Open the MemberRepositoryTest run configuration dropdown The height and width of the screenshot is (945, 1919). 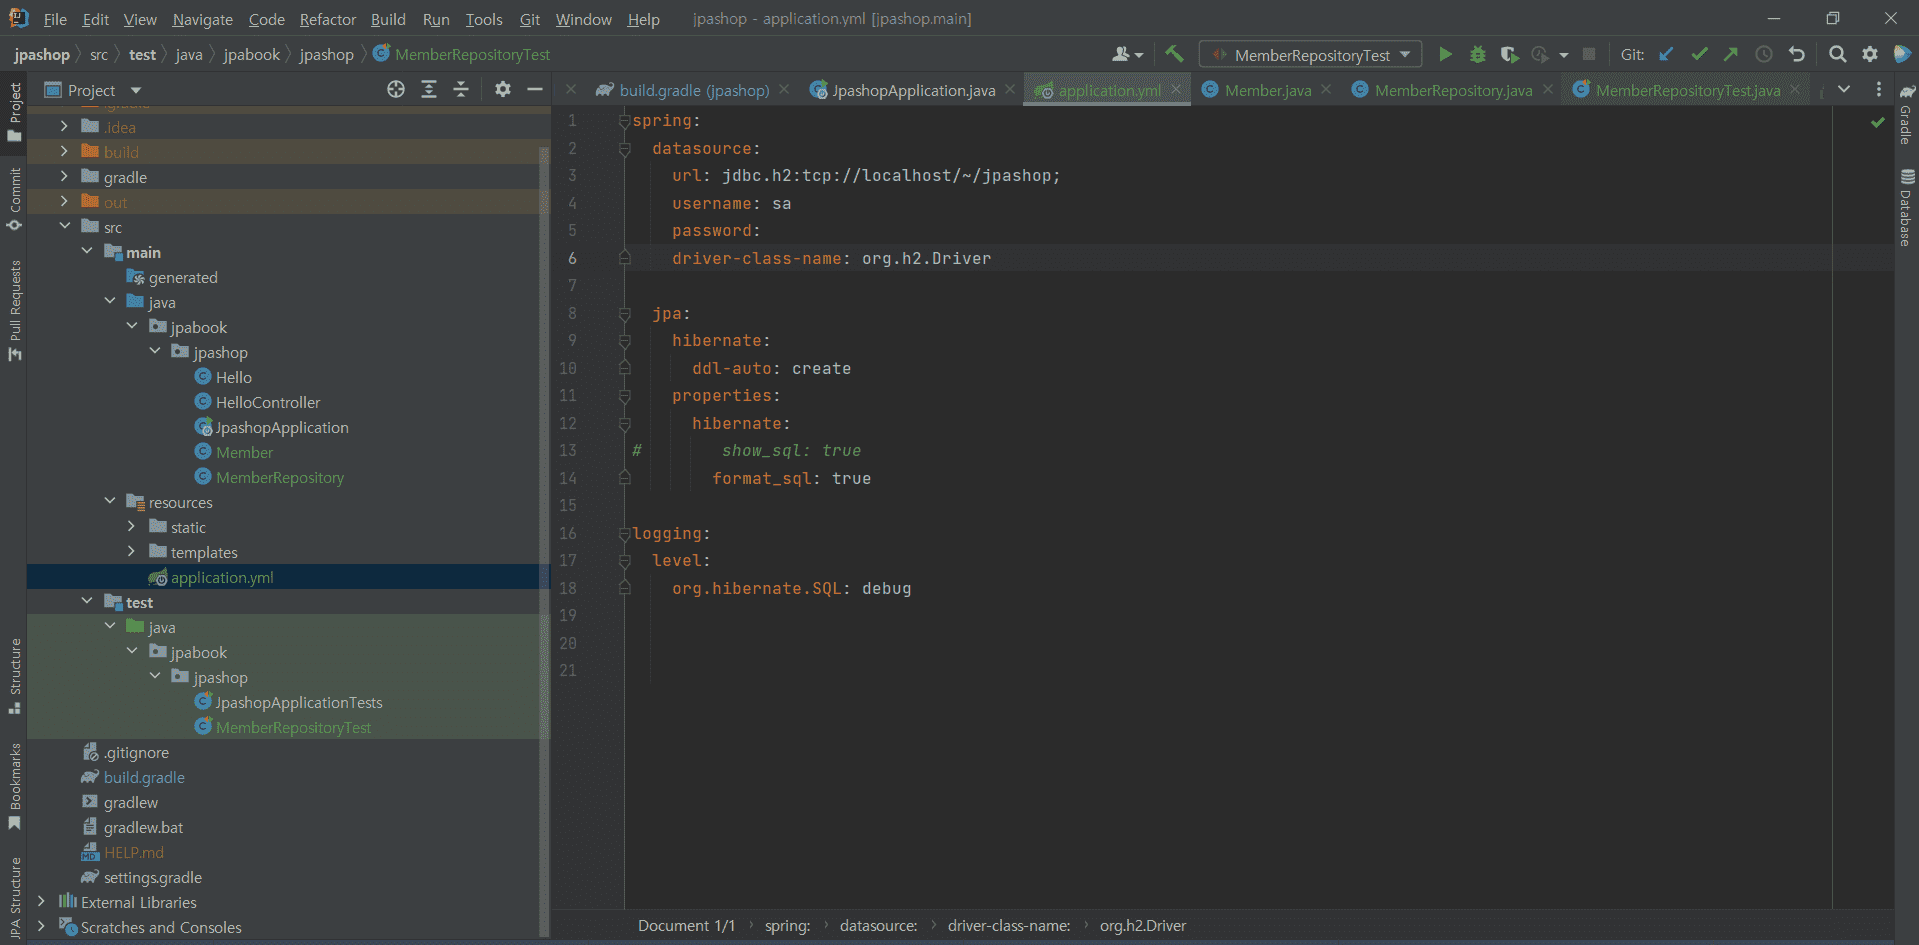1311,55
